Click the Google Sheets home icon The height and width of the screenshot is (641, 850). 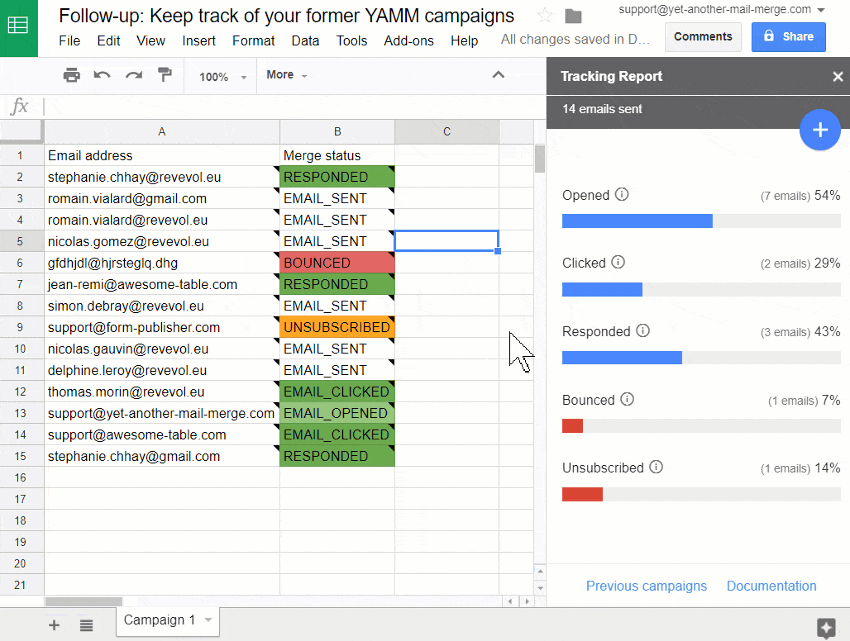pyautogui.click(x=18, y=25)
